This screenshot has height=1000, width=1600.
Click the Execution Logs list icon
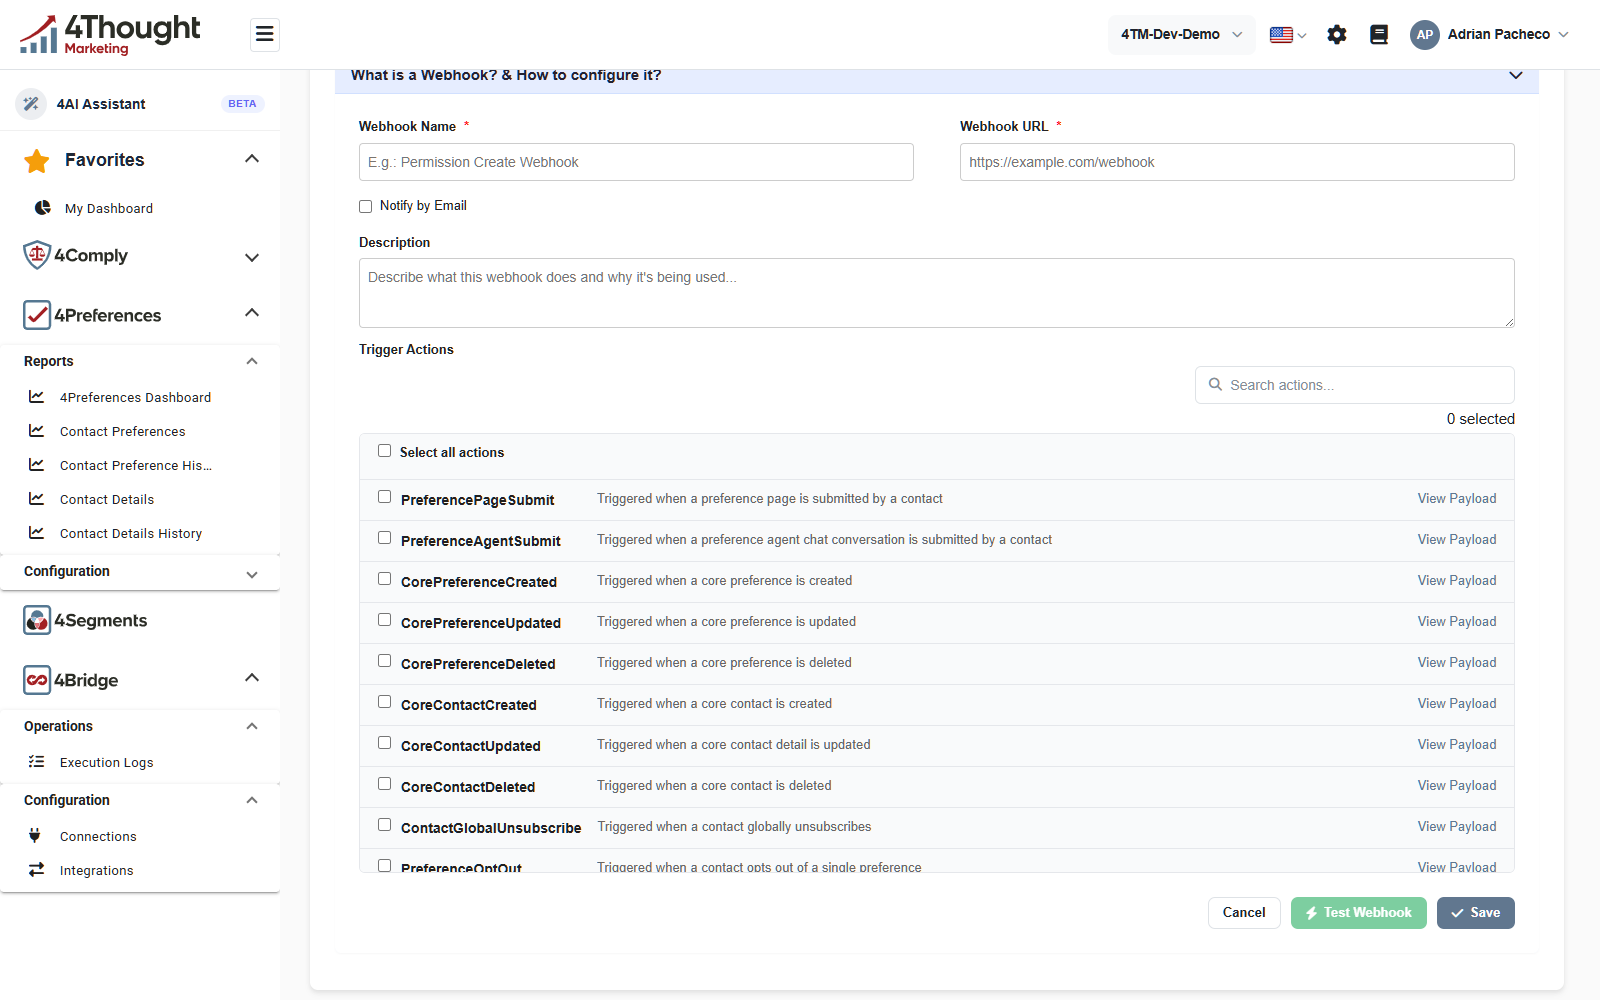point(37,762)
